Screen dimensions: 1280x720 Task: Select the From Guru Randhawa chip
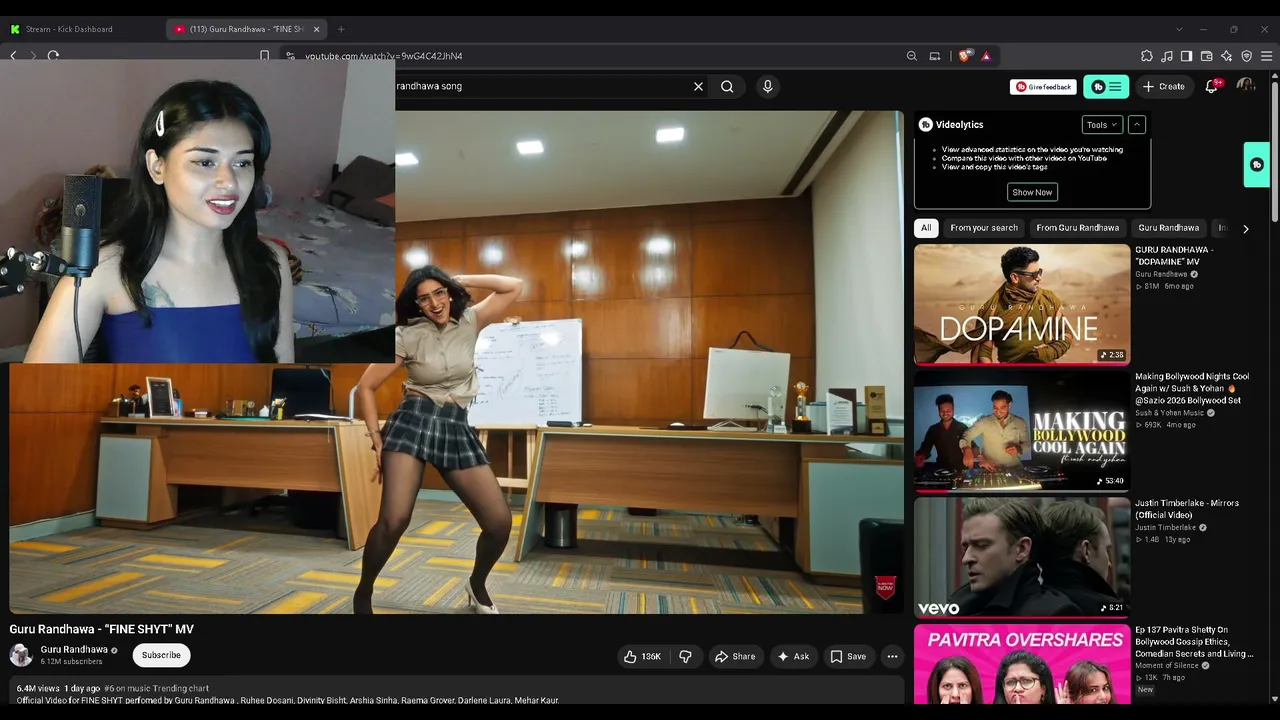[1077, 228]
